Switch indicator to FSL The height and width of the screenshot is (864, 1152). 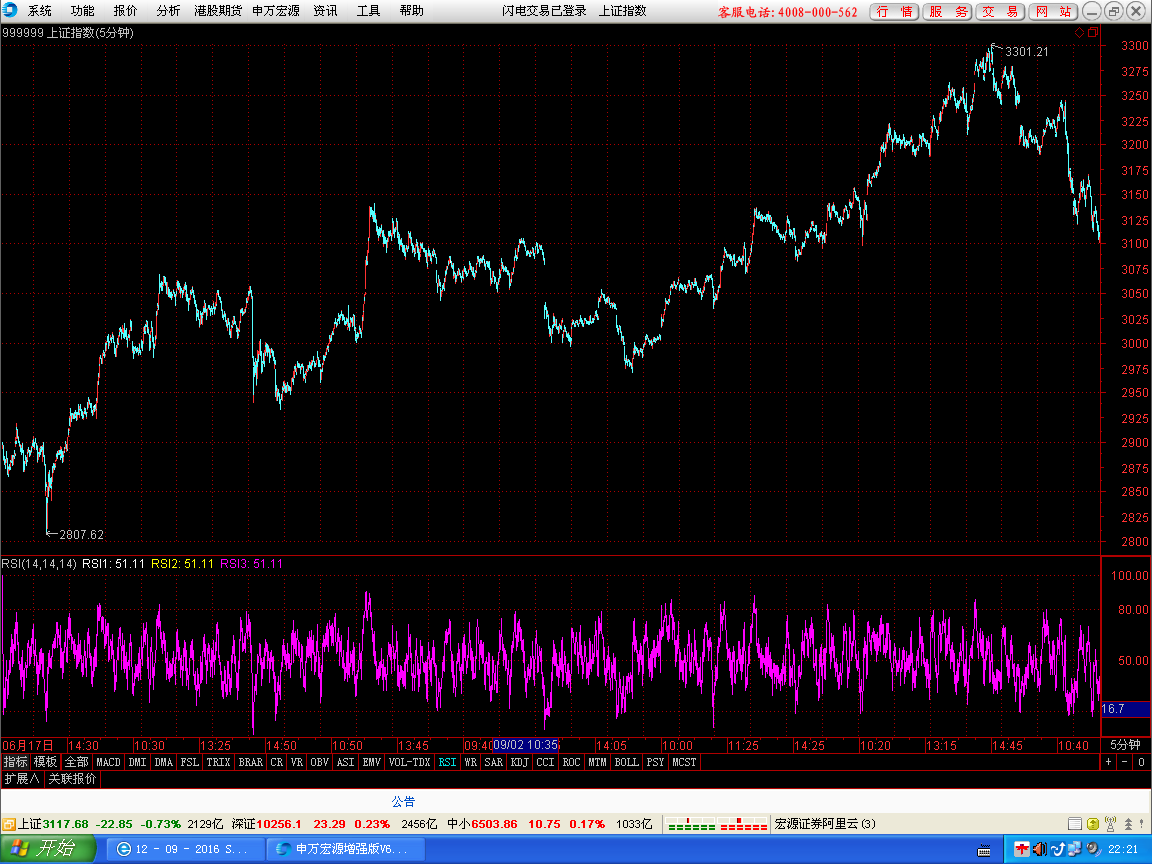(190, 762)
